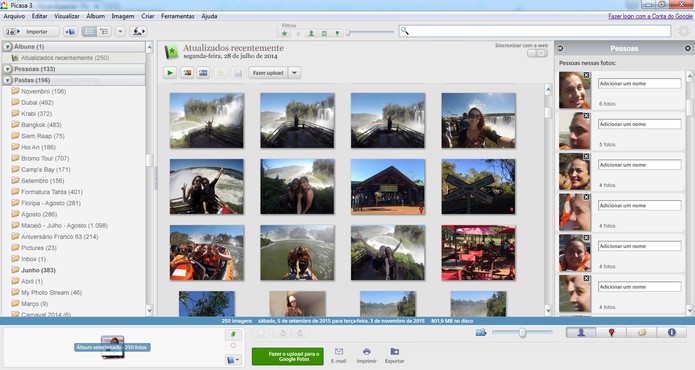695x370 pixels.
Task: Open the photo collage creator icon
Action: click(x=187, y=73)
